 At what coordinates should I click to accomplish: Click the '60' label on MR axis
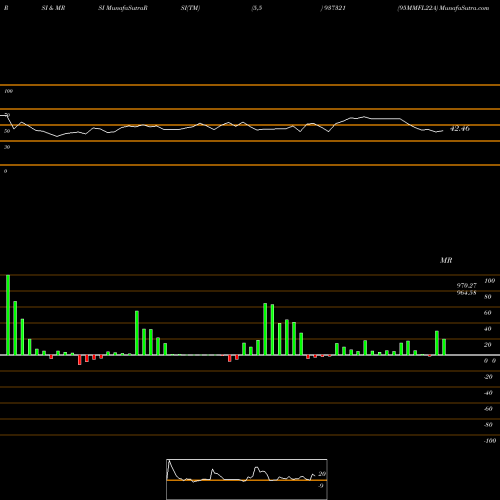[x=488, y=313]
